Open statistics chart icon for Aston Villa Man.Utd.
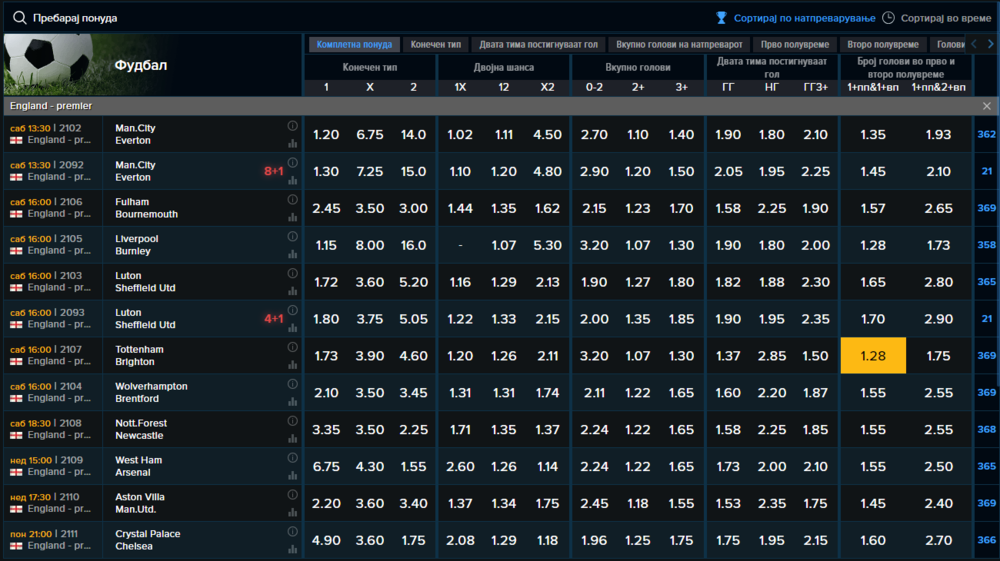The image size is (1000, 561). tap(292, 512)
